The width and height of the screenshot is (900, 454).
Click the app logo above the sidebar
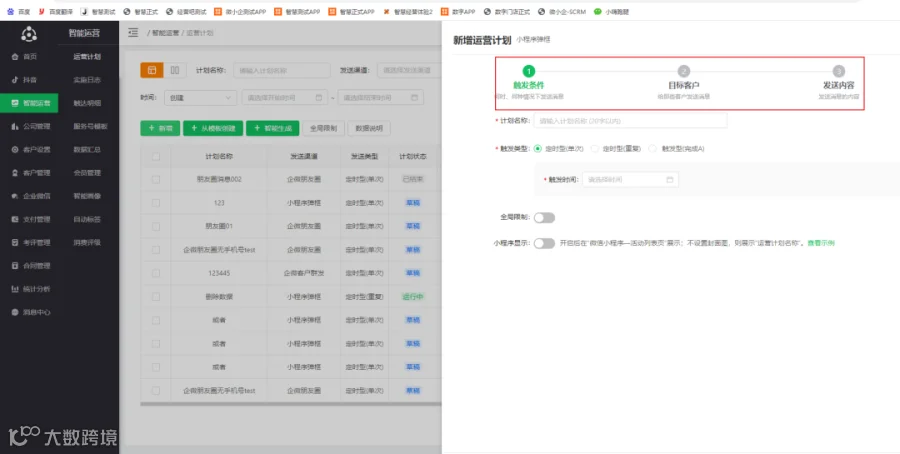coord(29,34)
